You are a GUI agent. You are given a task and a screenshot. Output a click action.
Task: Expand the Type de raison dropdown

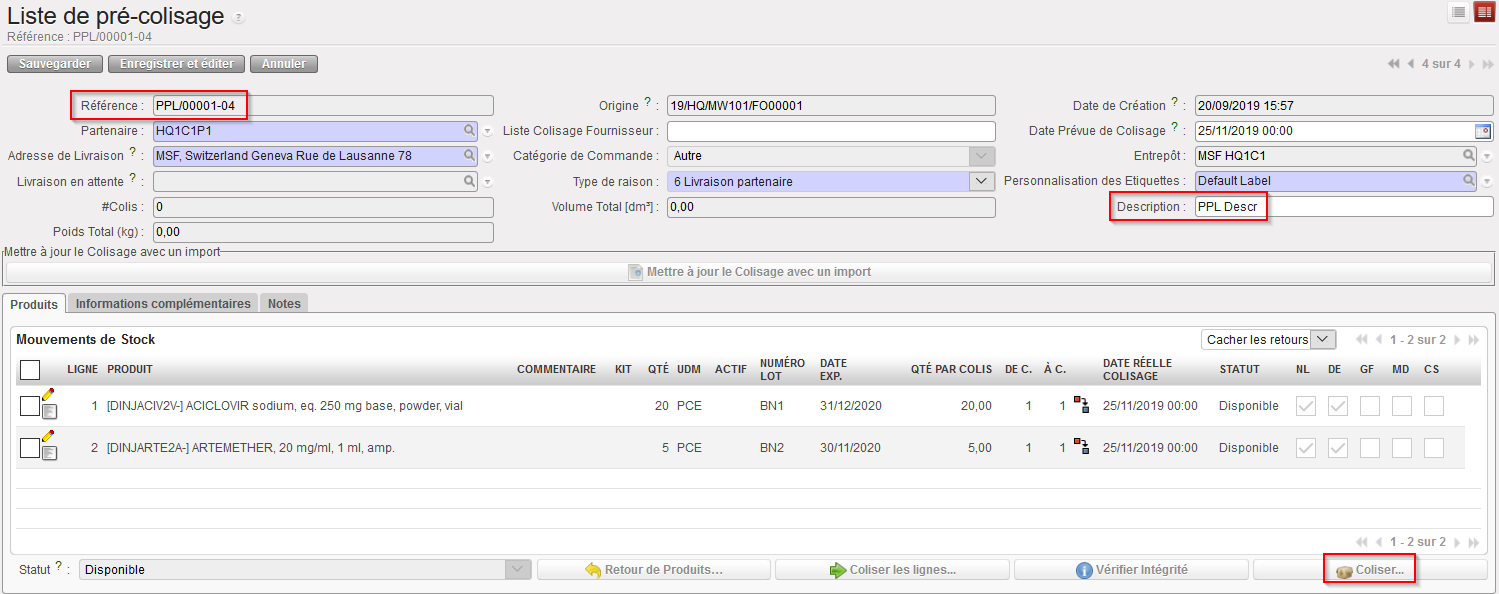pyautogui.click(x=982, y=181)
